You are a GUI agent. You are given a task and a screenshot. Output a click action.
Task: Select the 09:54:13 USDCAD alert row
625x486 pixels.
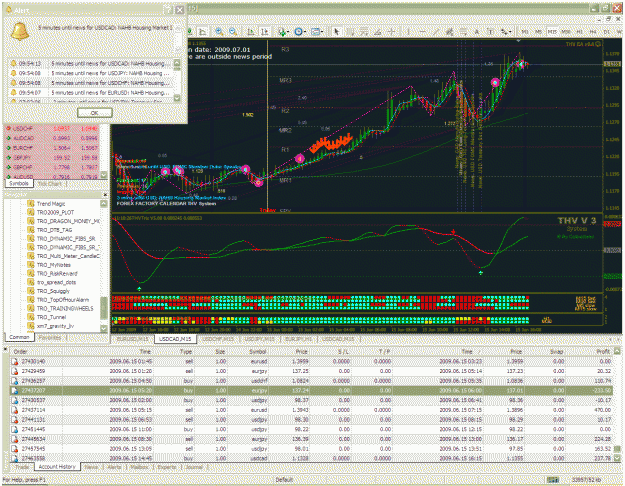coord(91,63)
